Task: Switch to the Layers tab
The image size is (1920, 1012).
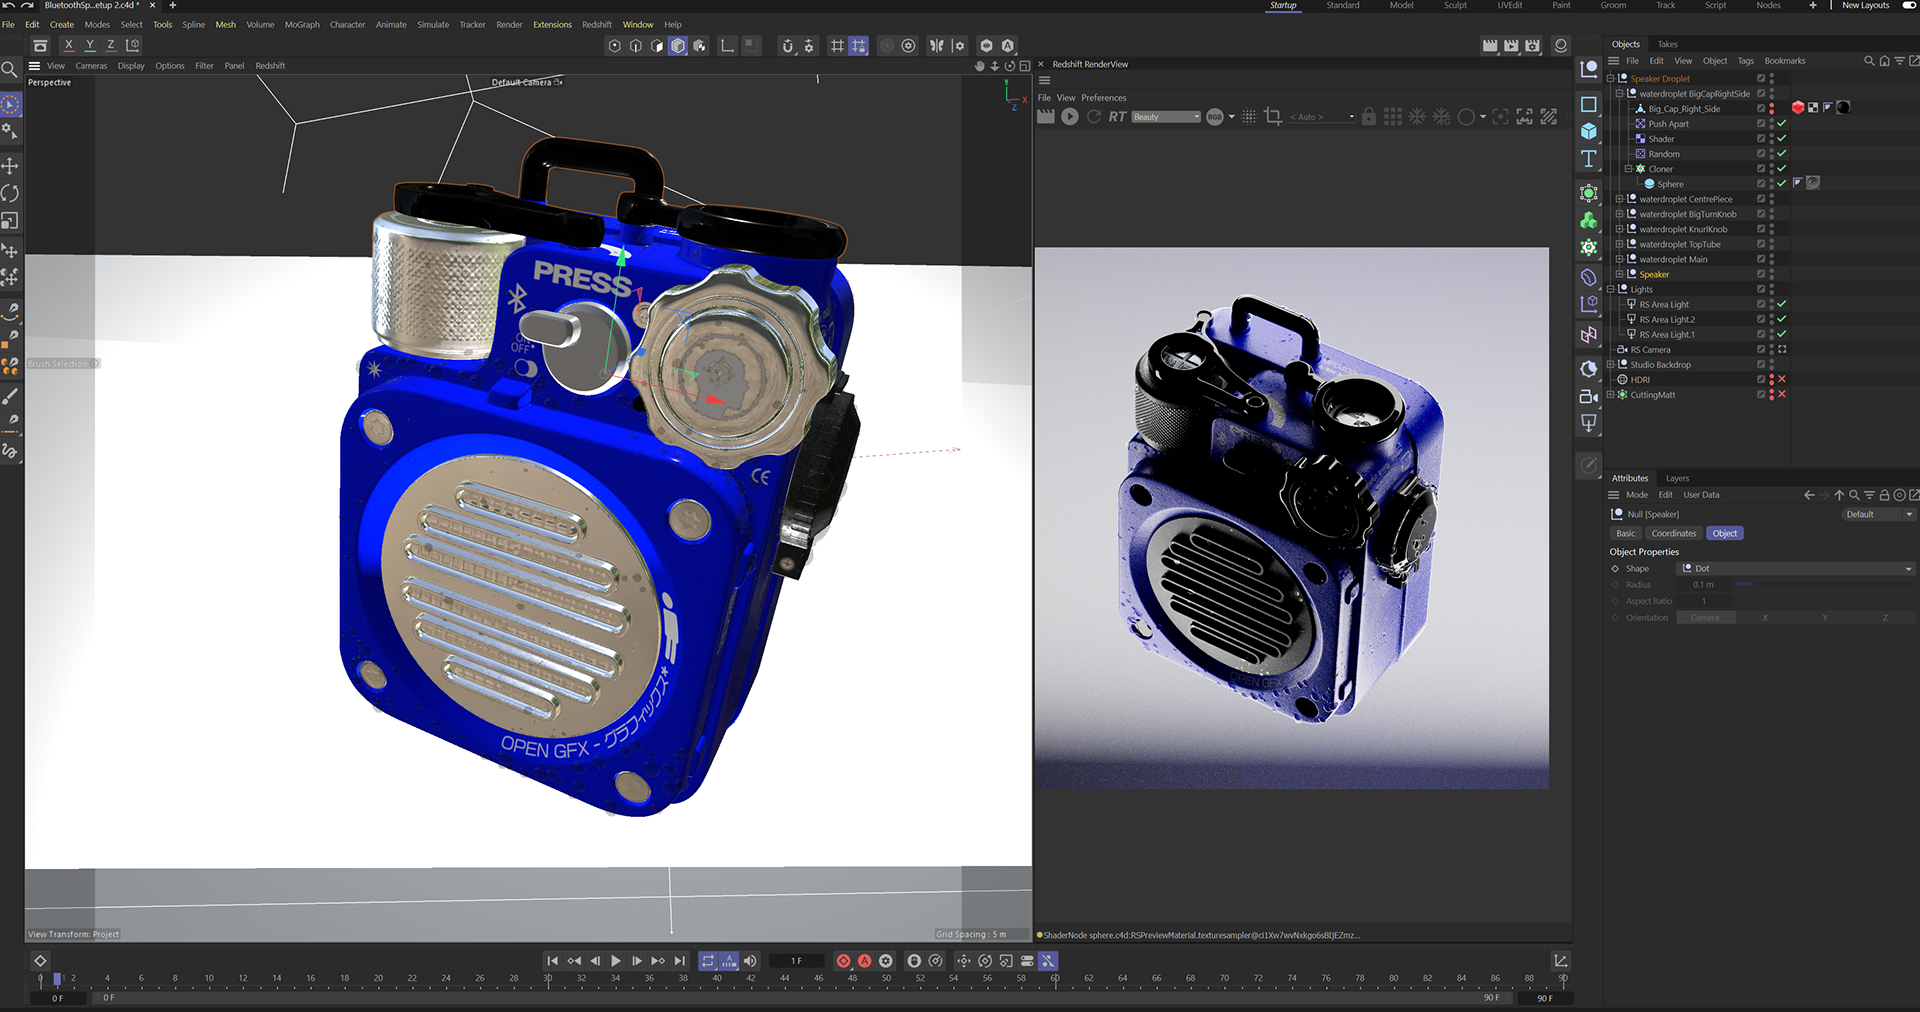Action: pos(1678,478)
